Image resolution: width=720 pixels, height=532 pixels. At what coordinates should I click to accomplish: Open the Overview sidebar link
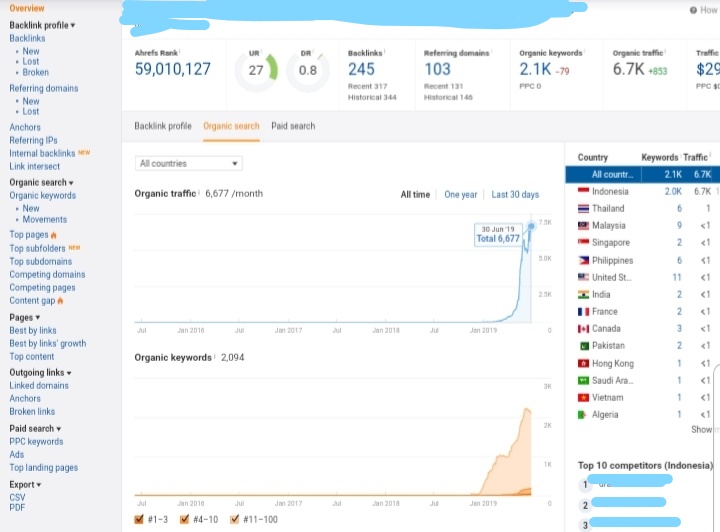pyautogui.click(x=27, y=8)
